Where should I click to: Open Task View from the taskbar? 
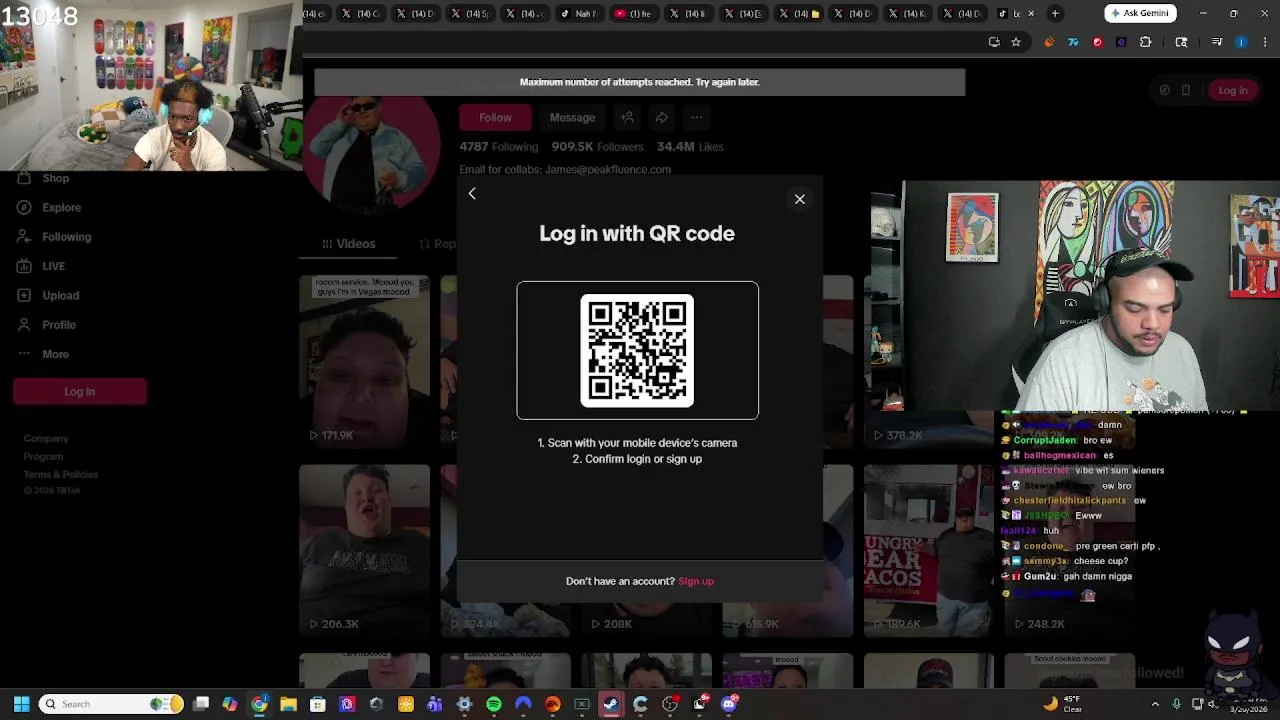[201, 704]
